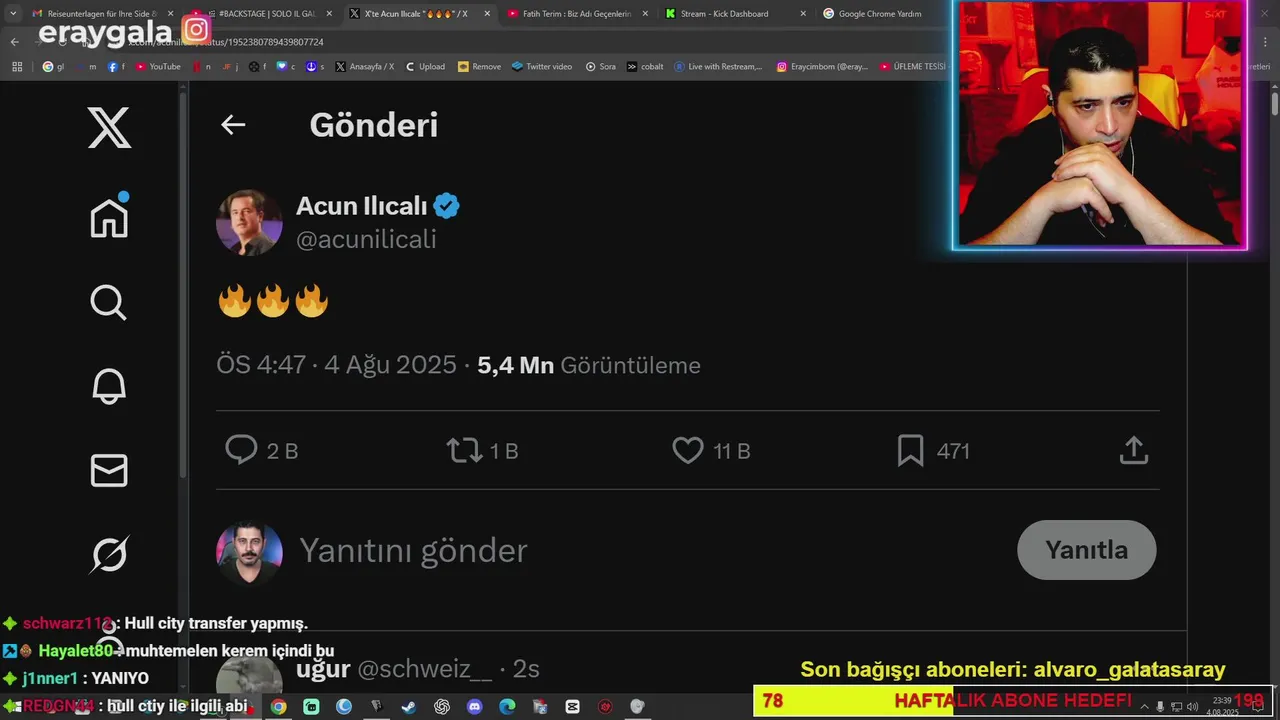
Task: Open the search magnifier in sidebar
Action: coord(108,302)
